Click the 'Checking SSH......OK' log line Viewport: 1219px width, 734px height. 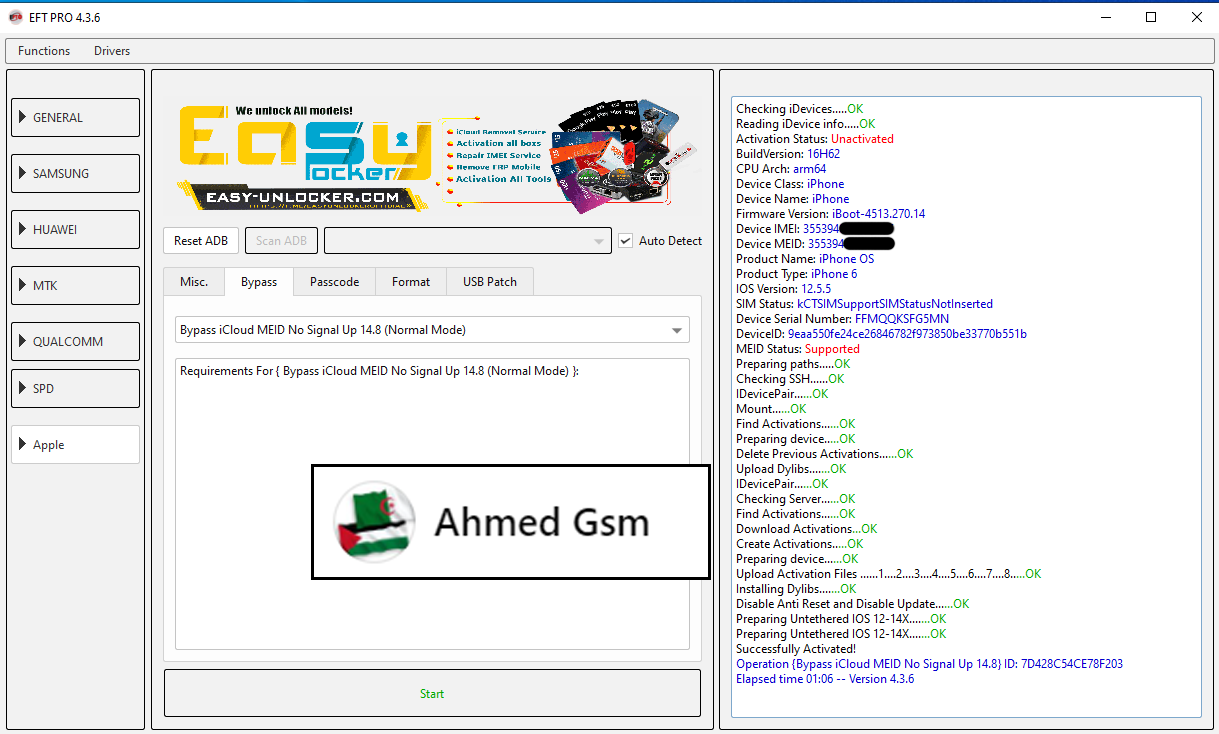pyautogui.click(x=790, y=379)
